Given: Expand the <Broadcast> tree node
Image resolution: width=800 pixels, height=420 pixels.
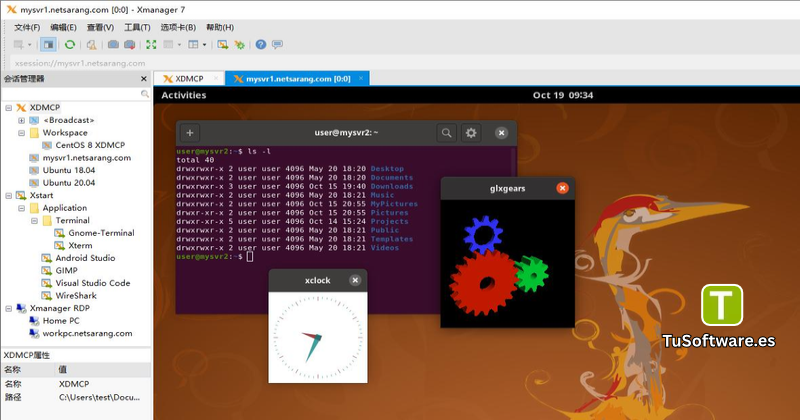Looking at the screenshot, I should tap(21, 120).
